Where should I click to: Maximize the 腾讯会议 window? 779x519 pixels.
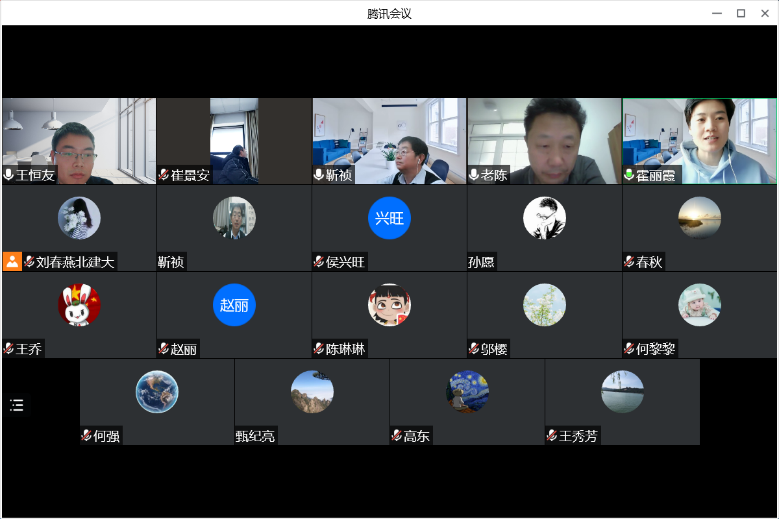[x=740, y=13]
